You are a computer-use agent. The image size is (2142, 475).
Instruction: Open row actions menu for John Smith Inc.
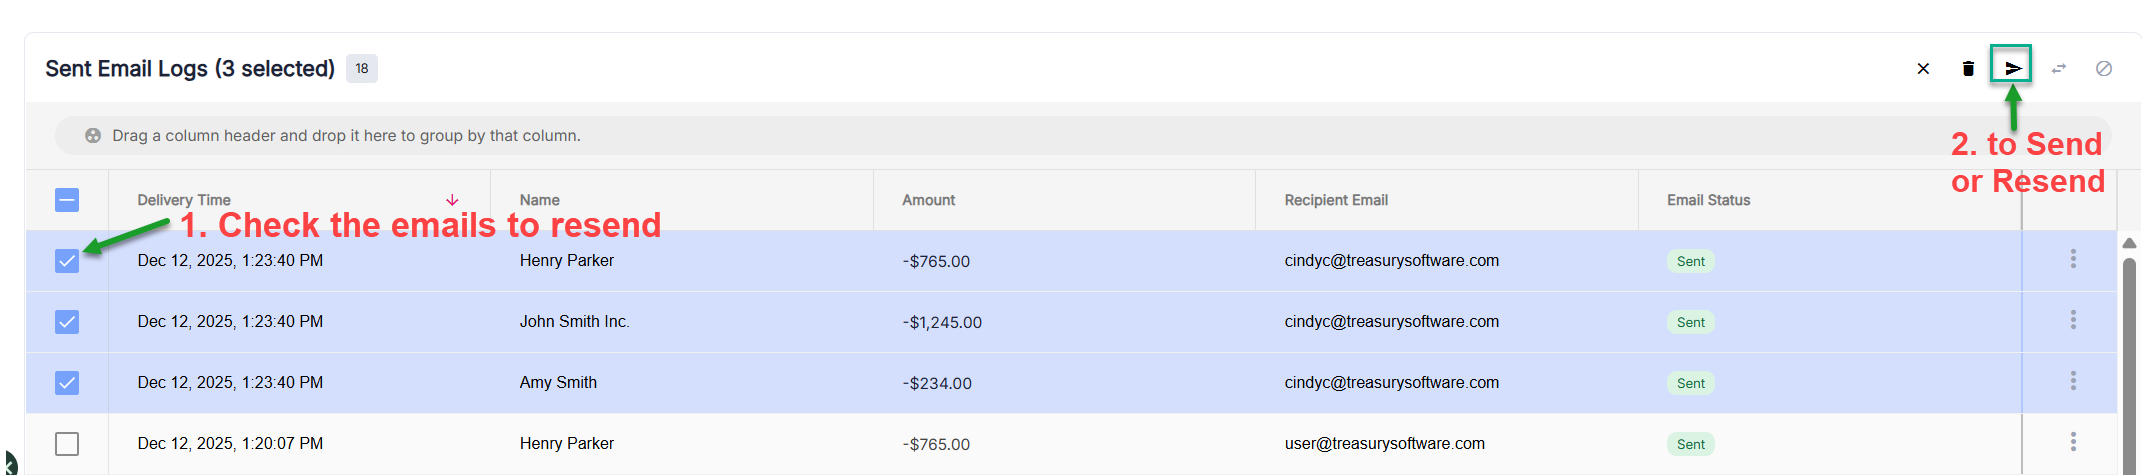[2073, 320]
